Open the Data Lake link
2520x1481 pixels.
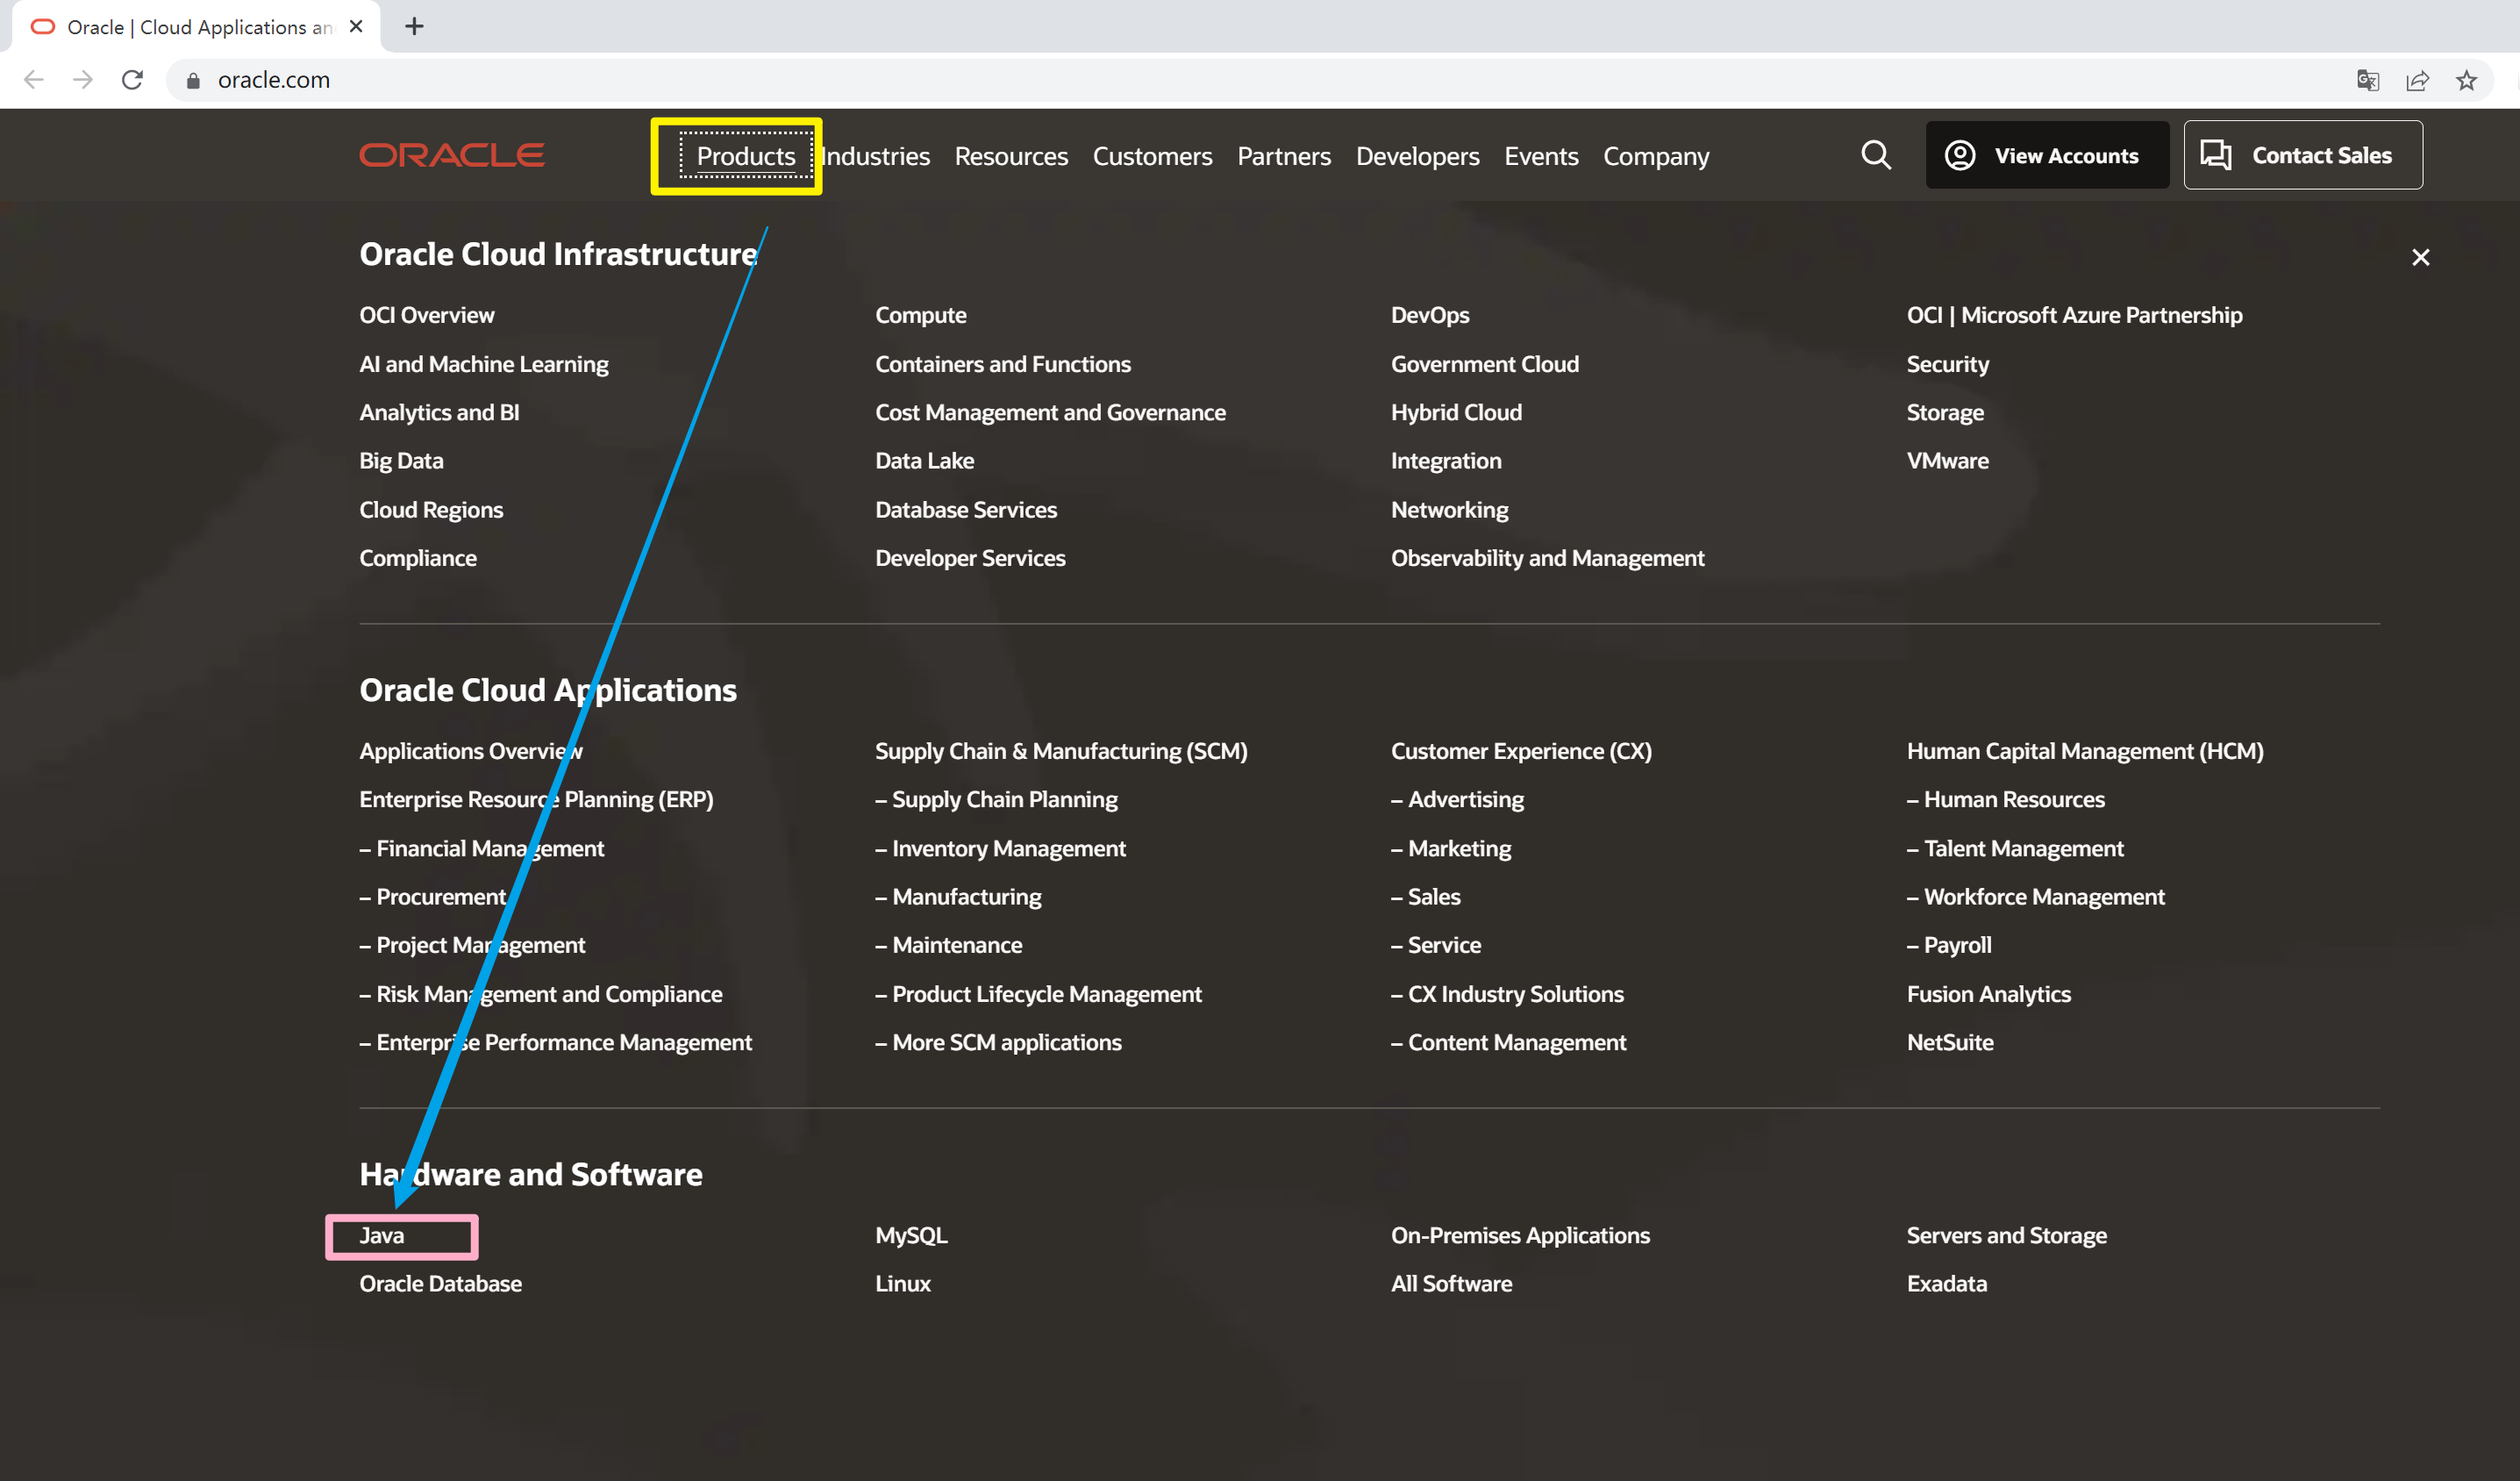924,461
